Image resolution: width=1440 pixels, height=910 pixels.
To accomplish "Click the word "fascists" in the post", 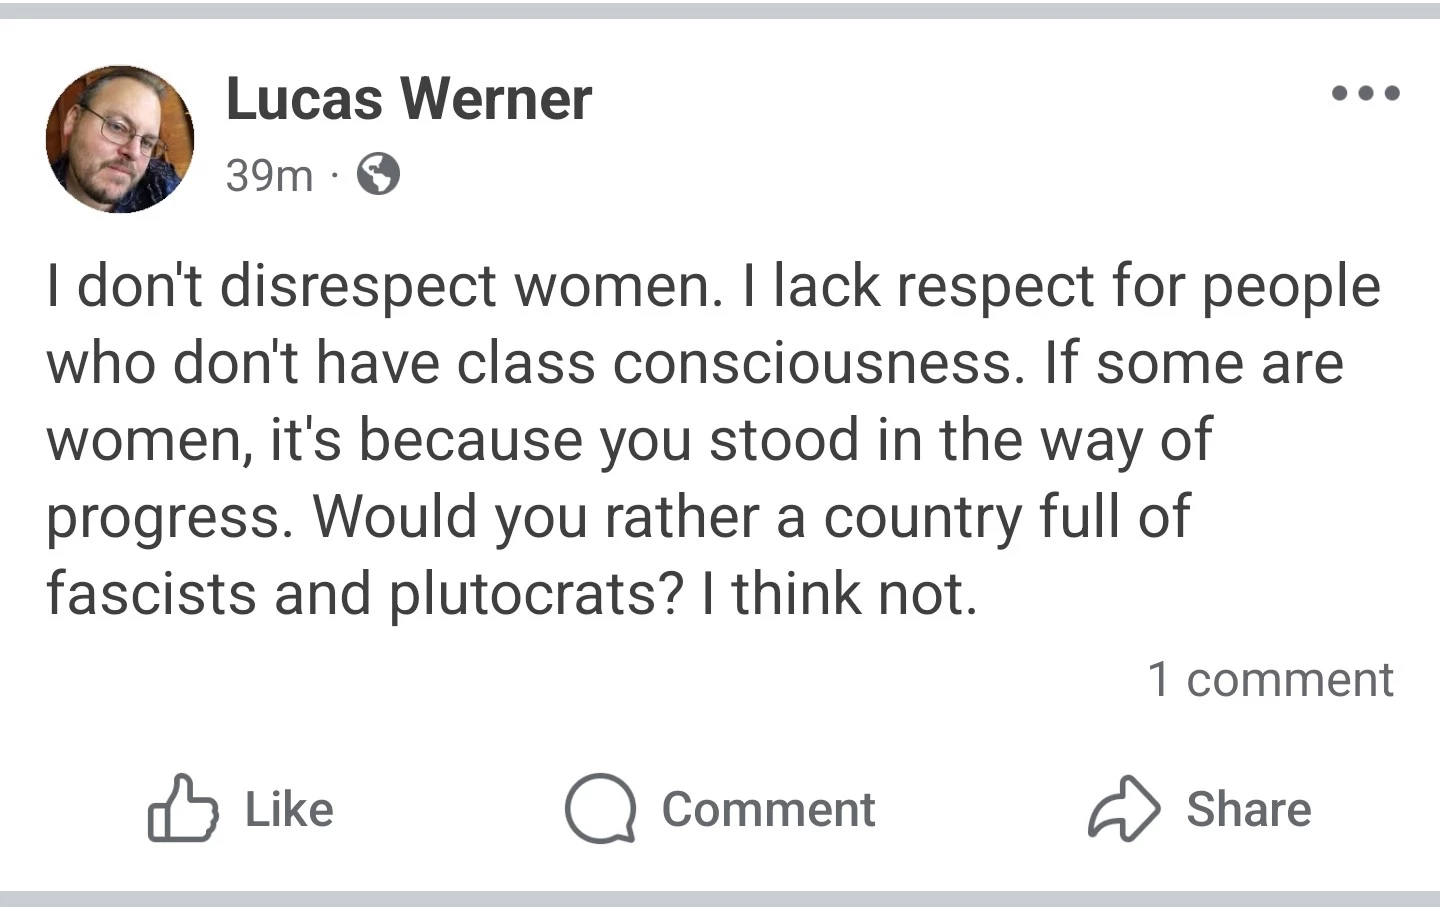I will click(151, 594).
